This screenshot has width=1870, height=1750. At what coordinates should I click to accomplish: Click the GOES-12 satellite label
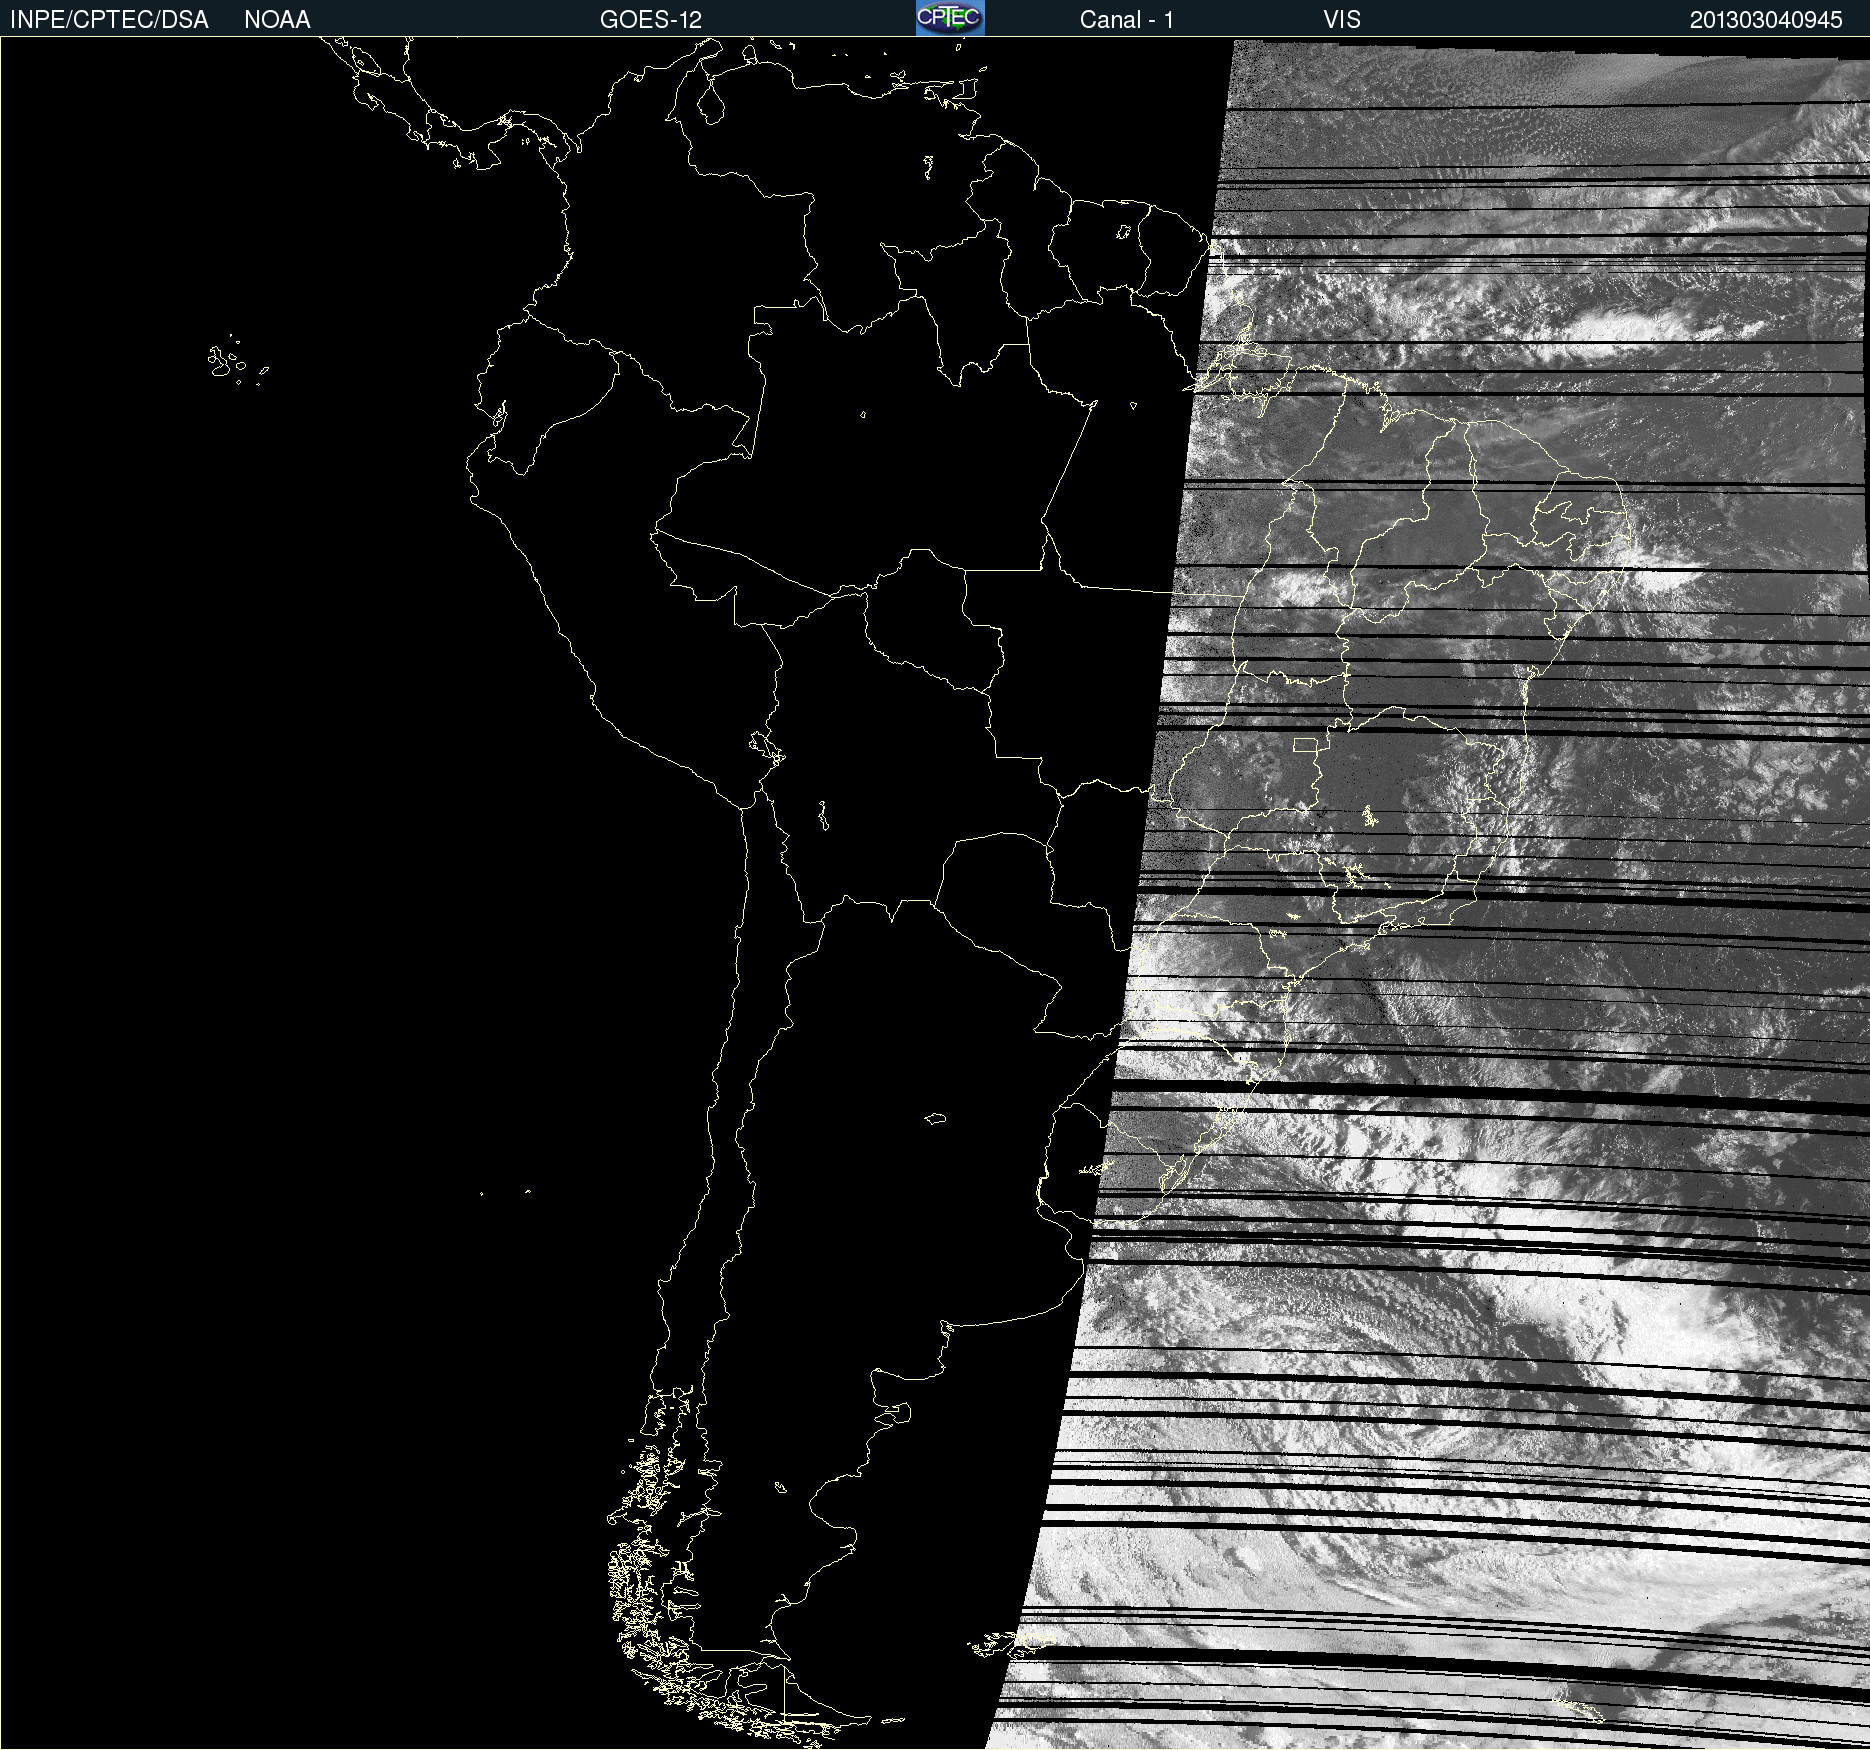point(651,20)
